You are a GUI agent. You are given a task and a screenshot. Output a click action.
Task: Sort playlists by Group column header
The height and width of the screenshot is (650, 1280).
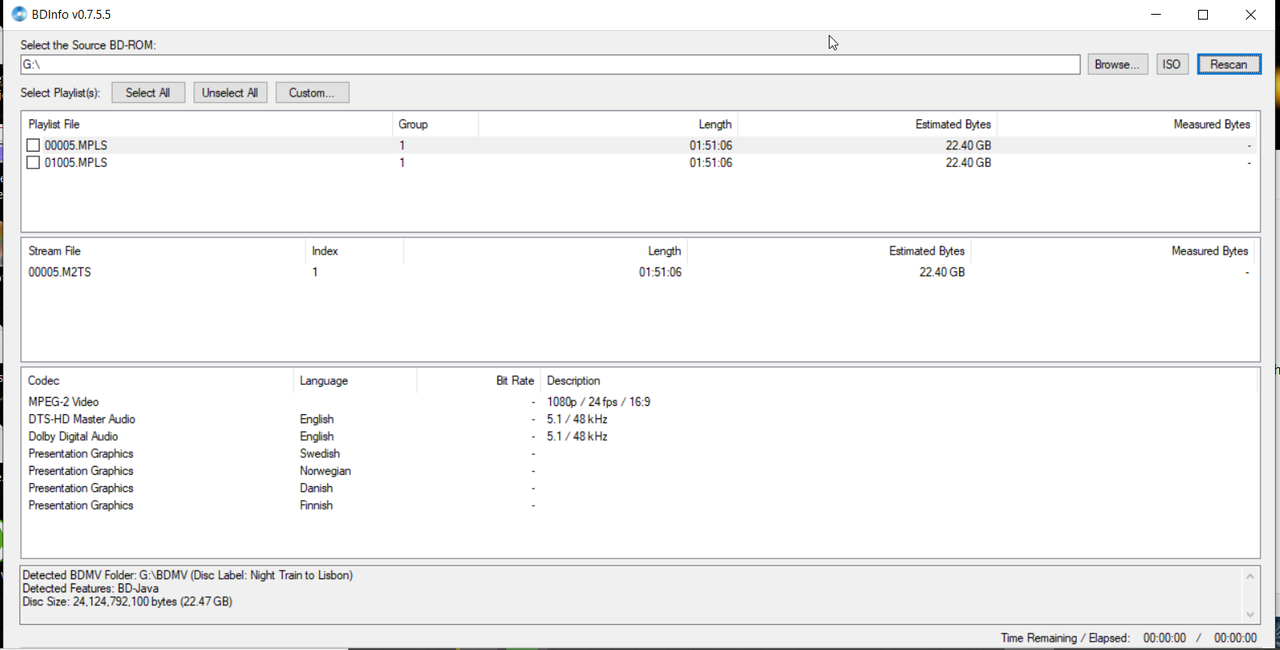click(435, 124)
